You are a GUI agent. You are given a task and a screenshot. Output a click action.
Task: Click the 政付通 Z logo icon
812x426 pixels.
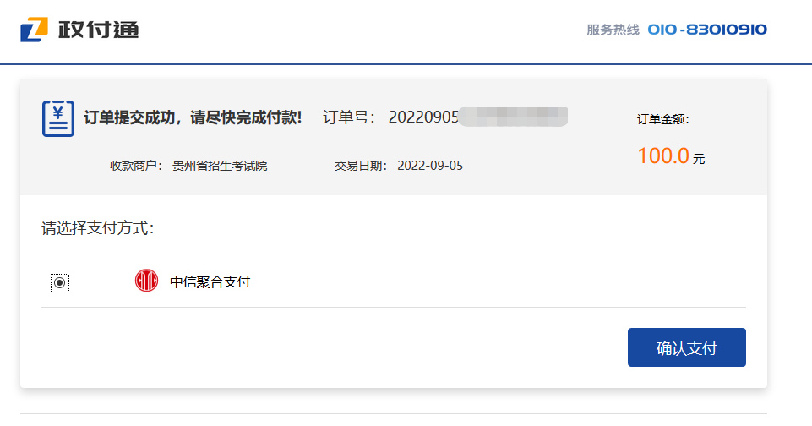[x=34, y=29]
